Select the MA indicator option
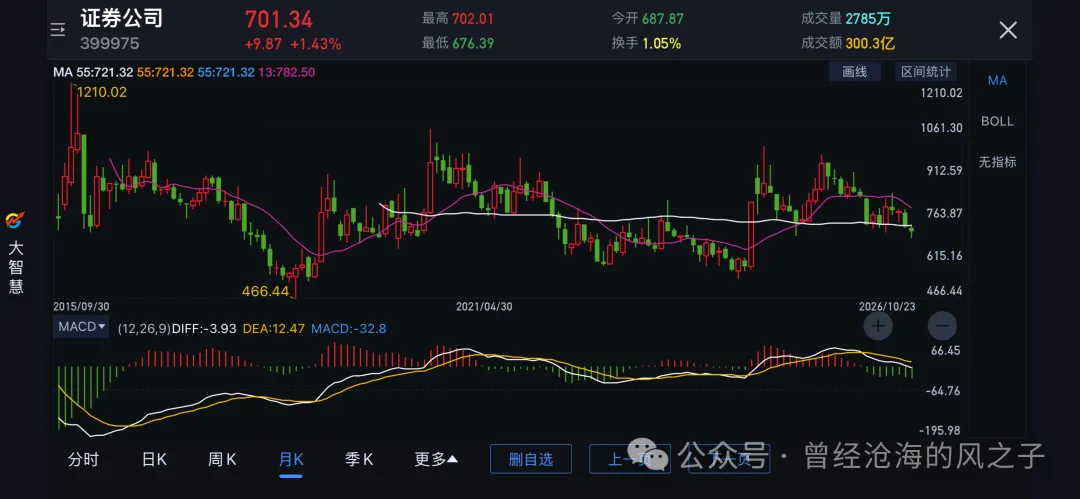 point(997,81)
